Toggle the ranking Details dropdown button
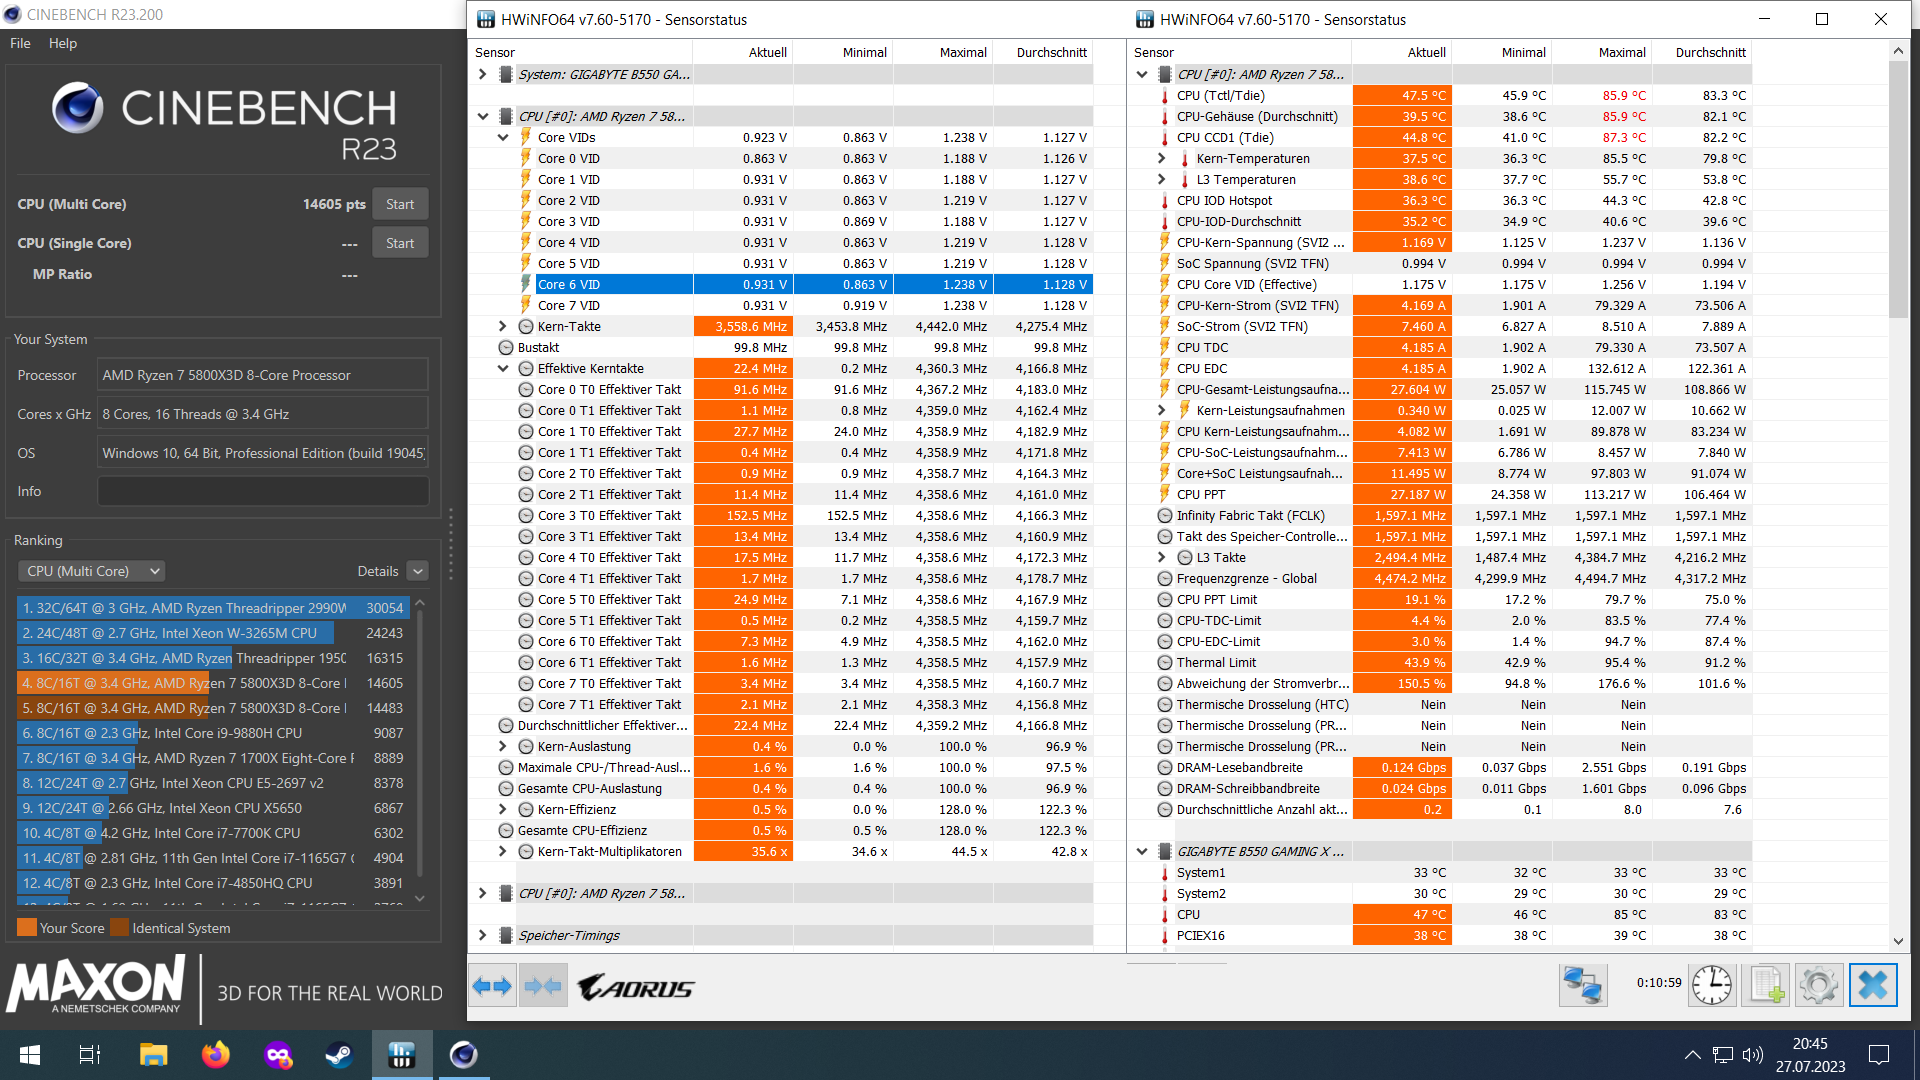 418,571
